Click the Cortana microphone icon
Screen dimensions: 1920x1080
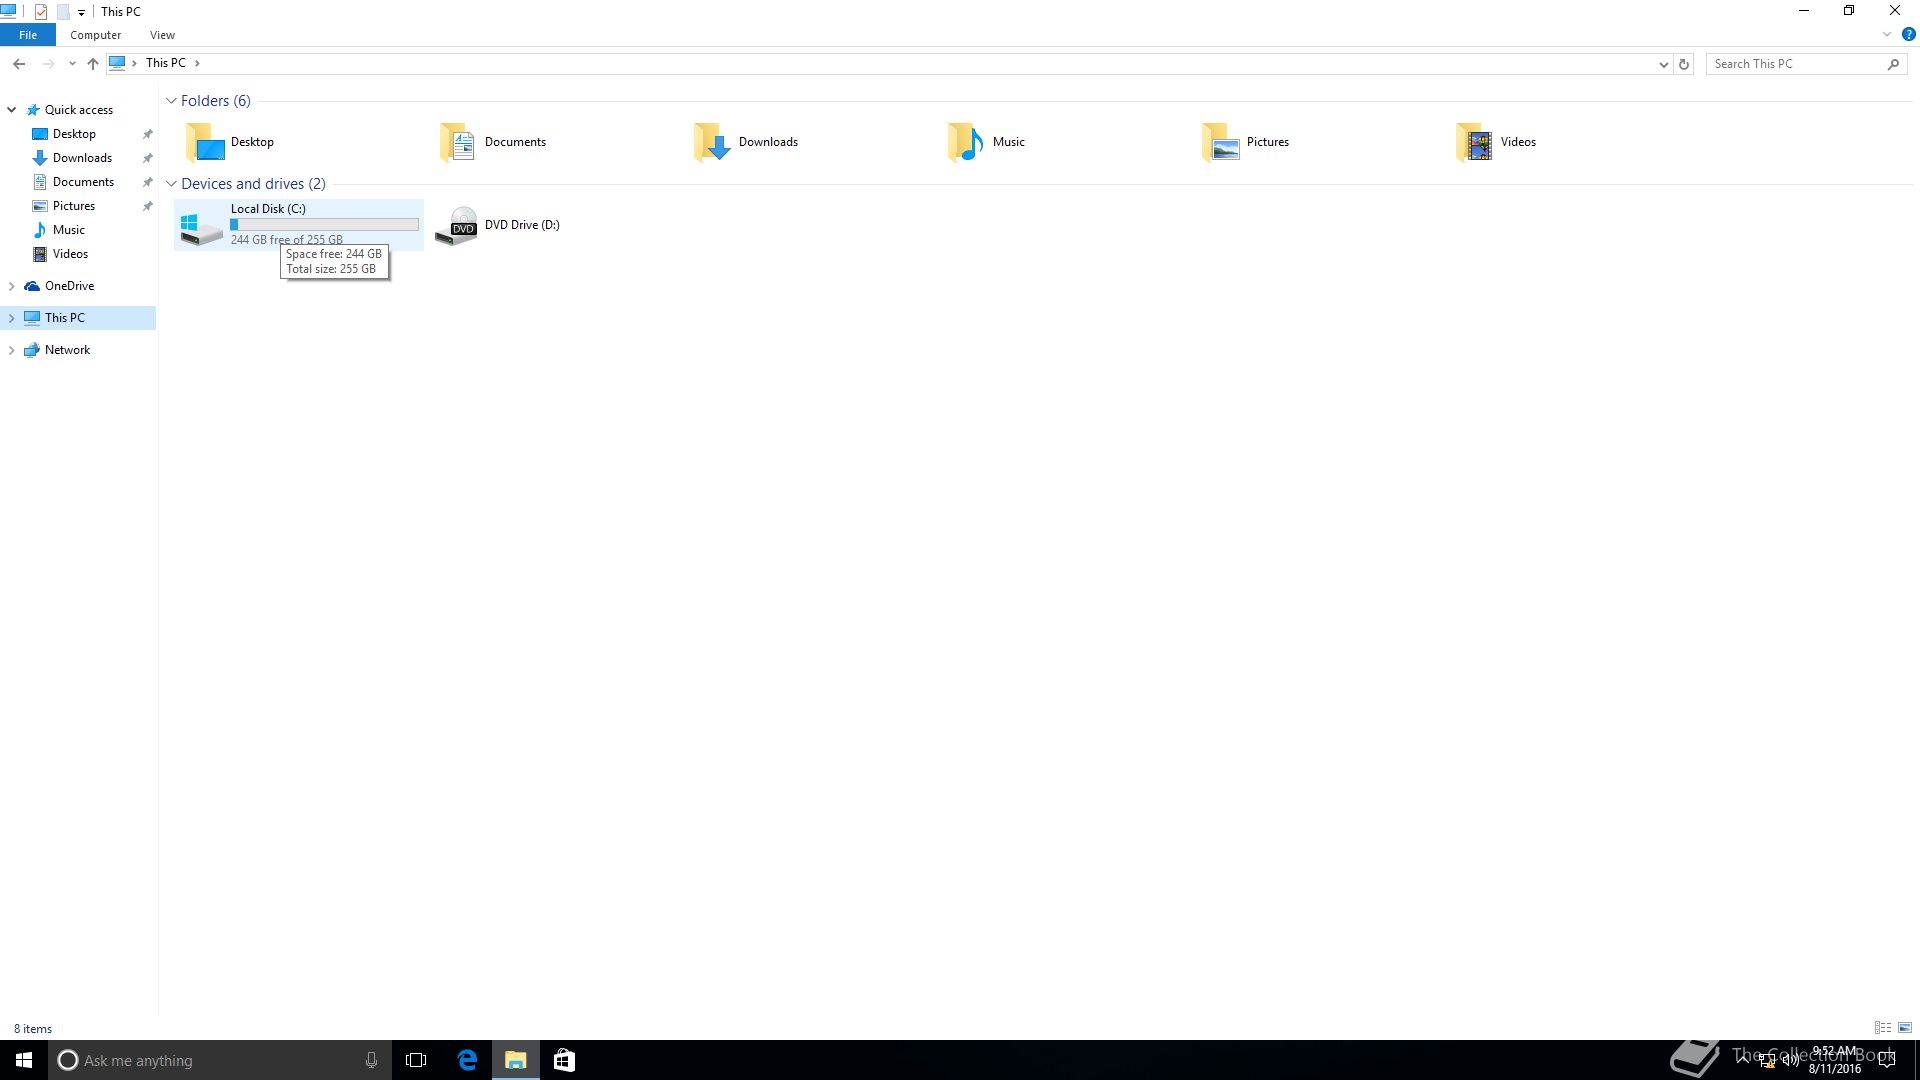pyautogui.click(x=371, y=1060)
